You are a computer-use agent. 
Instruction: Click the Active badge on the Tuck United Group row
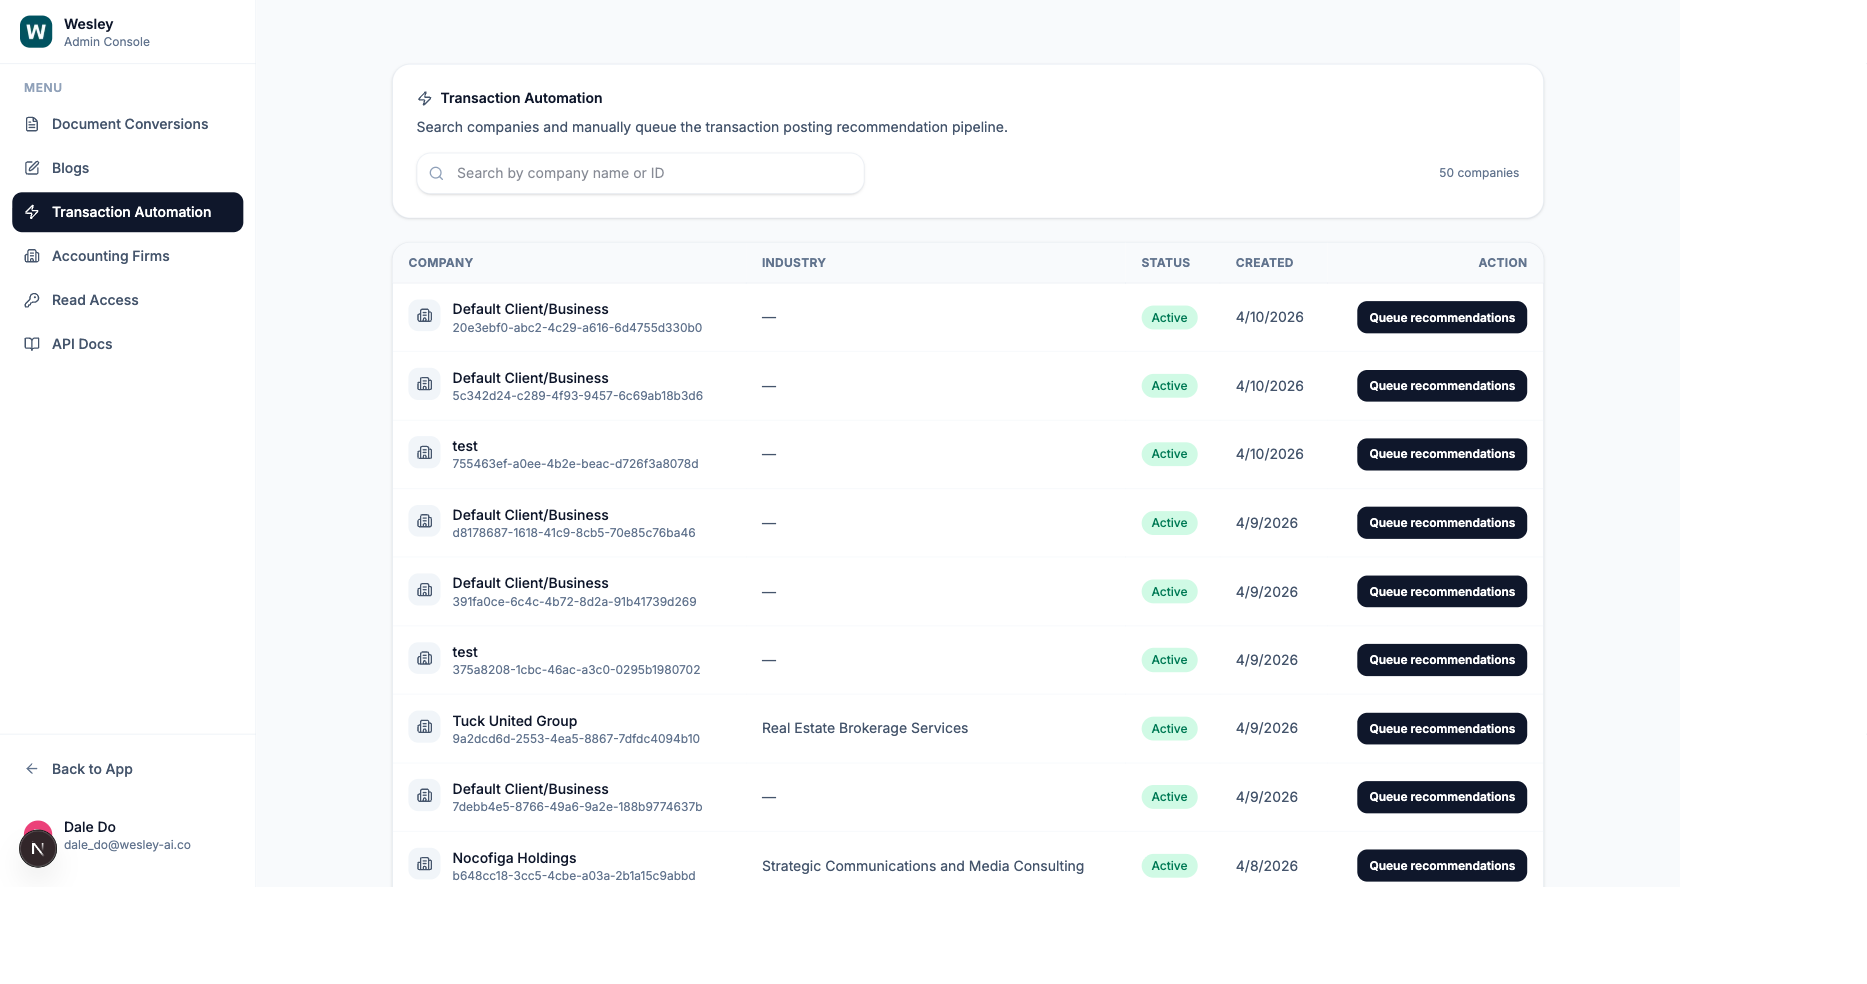tap(1168, 728)
